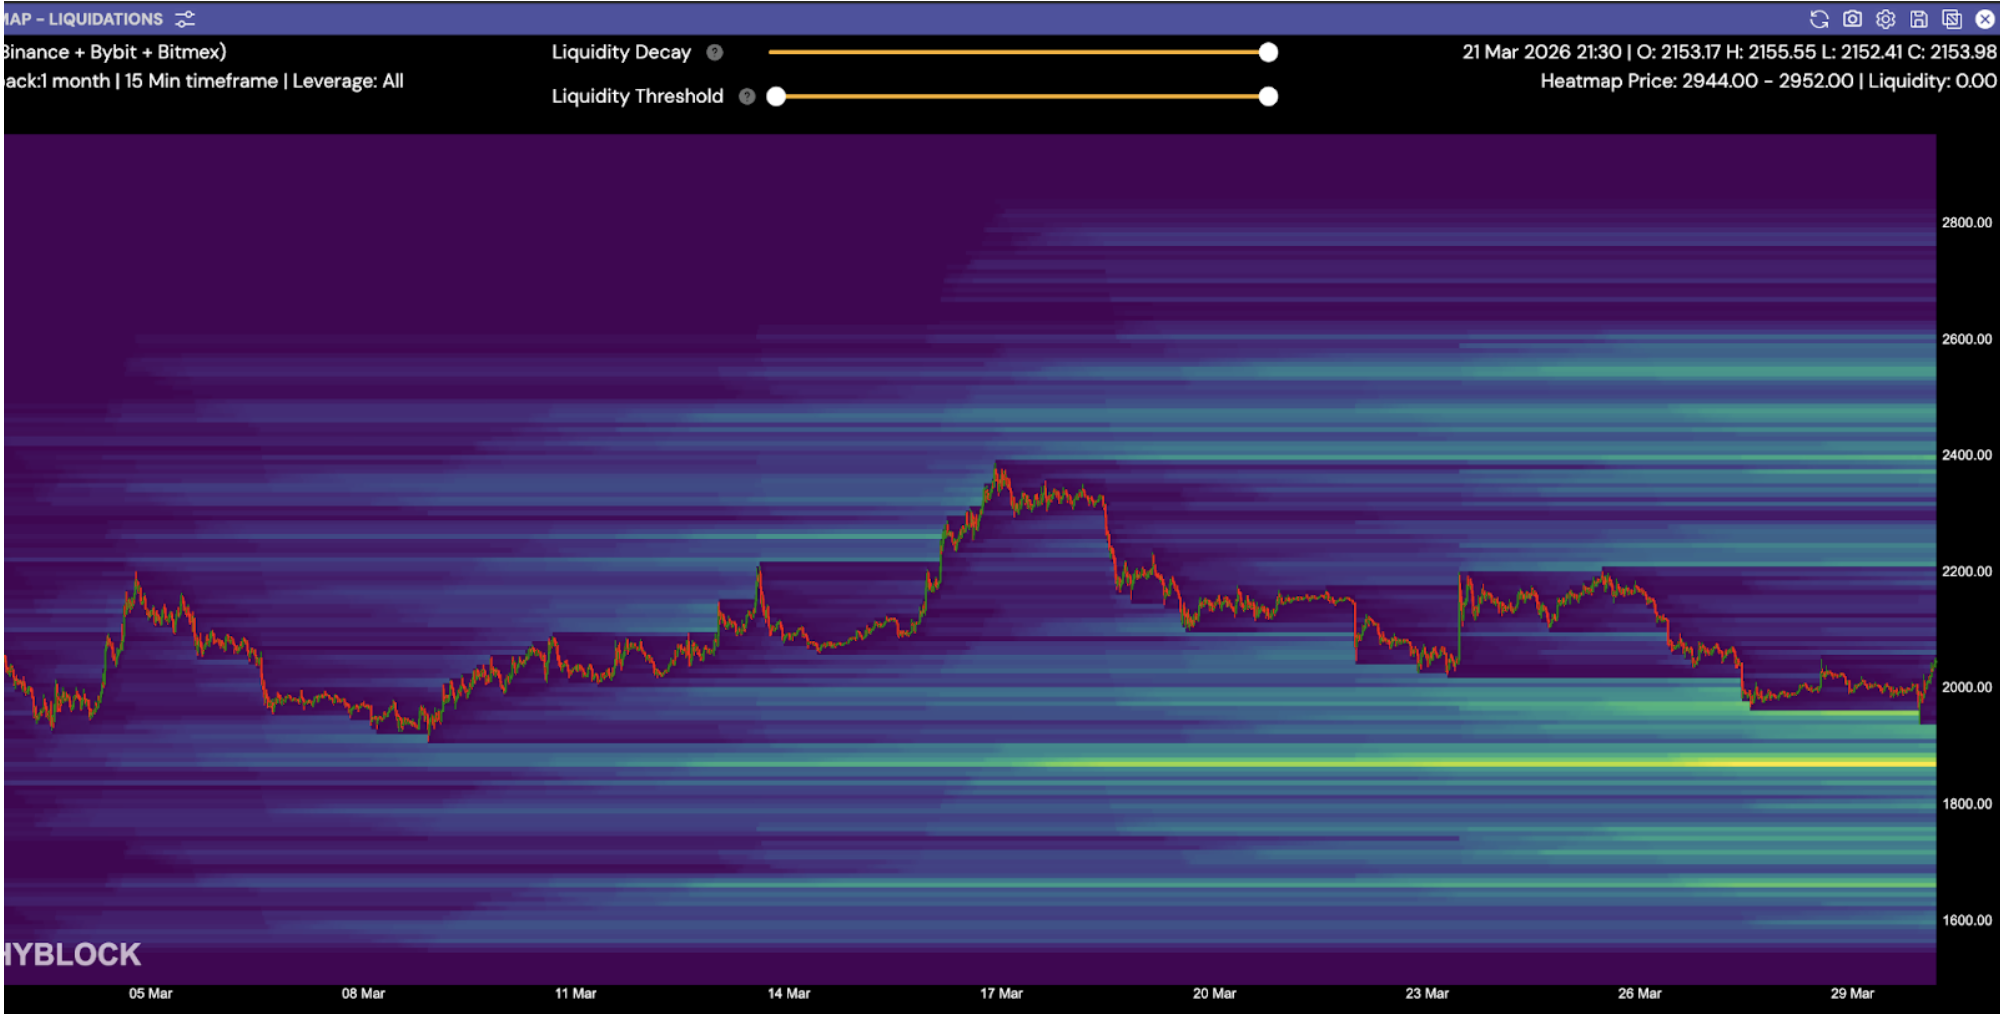
Task: Click the 20 Mar date label
Action: [x=1214, y=993]
